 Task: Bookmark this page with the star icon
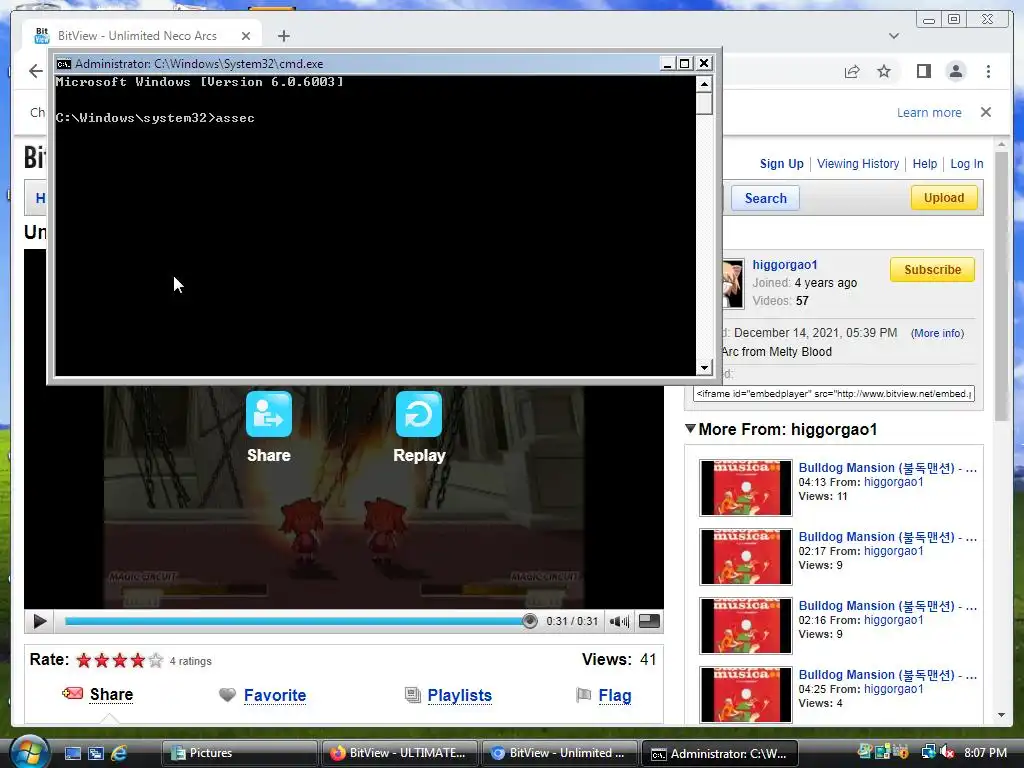click(884, 71)
